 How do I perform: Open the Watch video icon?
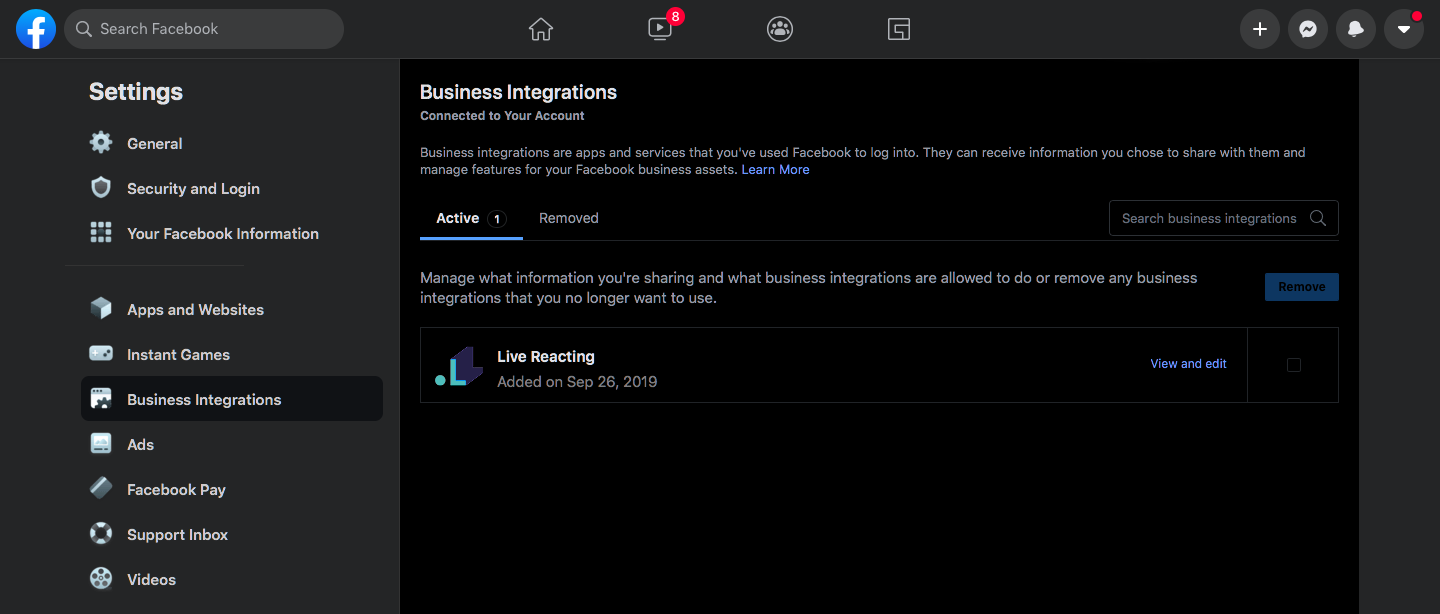(660, 29)
